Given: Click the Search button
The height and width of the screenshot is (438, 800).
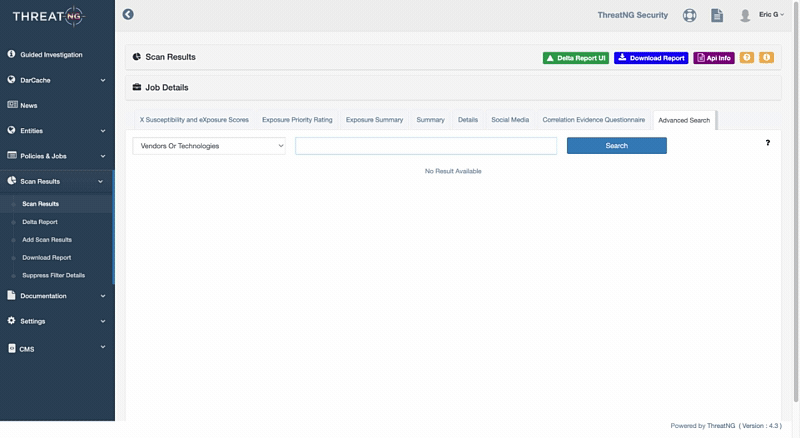Looking at the screenshot, I should point(616,145).
